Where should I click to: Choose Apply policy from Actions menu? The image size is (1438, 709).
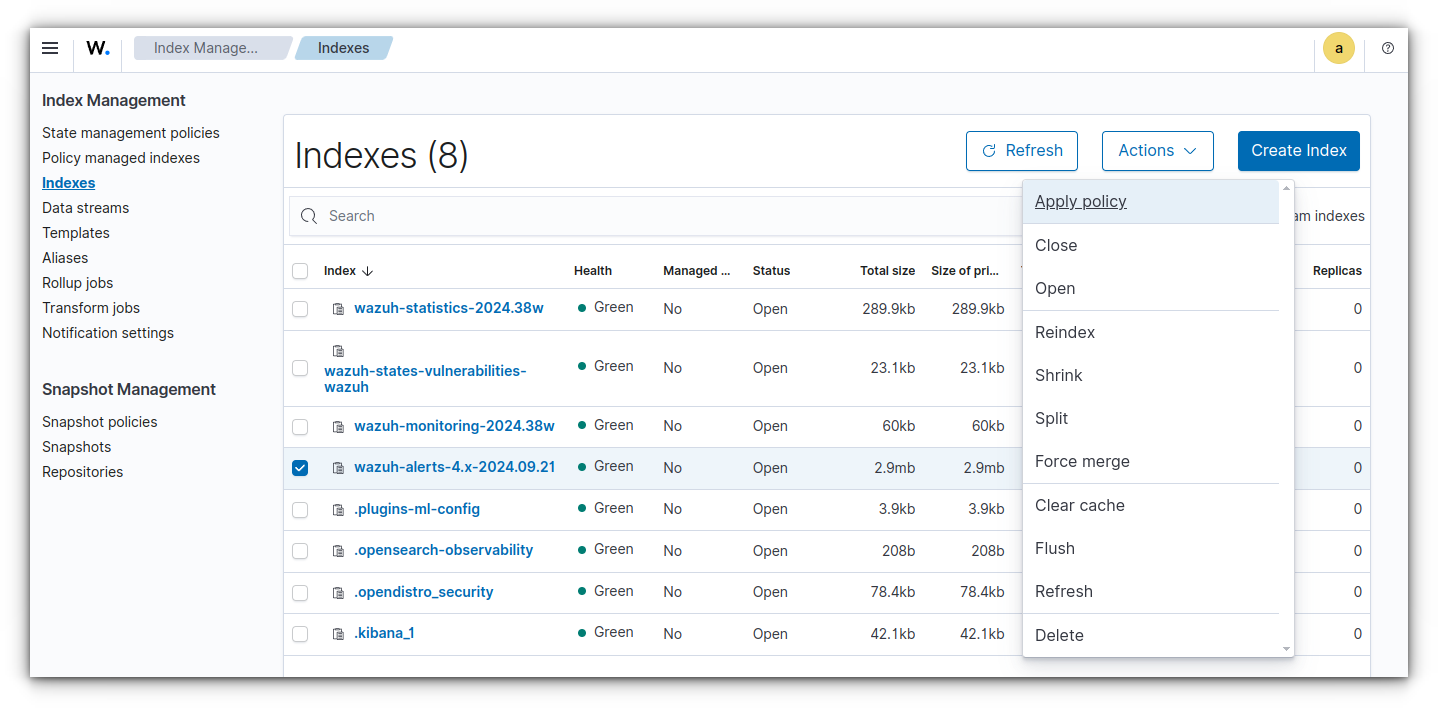[x=1150, y=202]
